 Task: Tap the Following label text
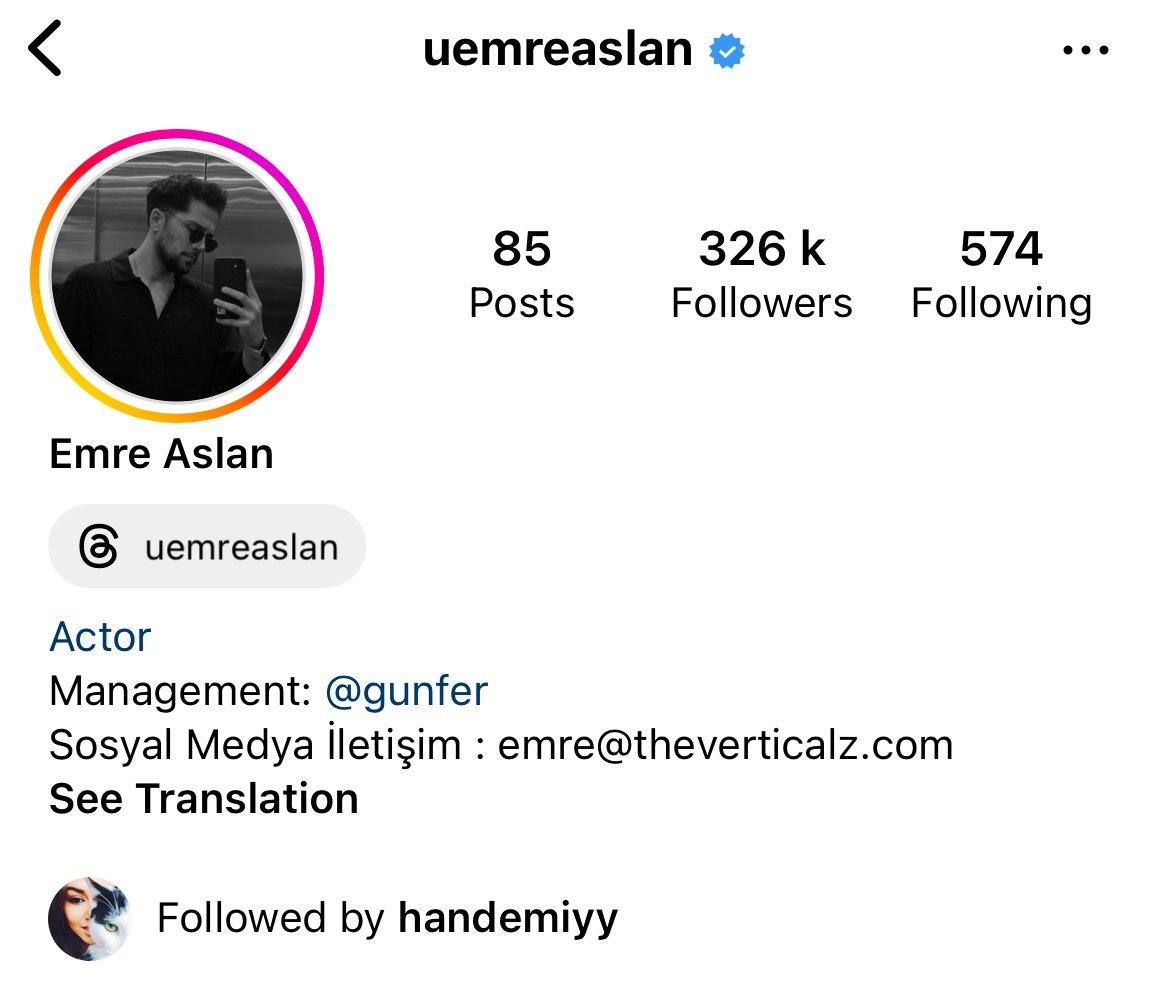(x=1001, y=305)
